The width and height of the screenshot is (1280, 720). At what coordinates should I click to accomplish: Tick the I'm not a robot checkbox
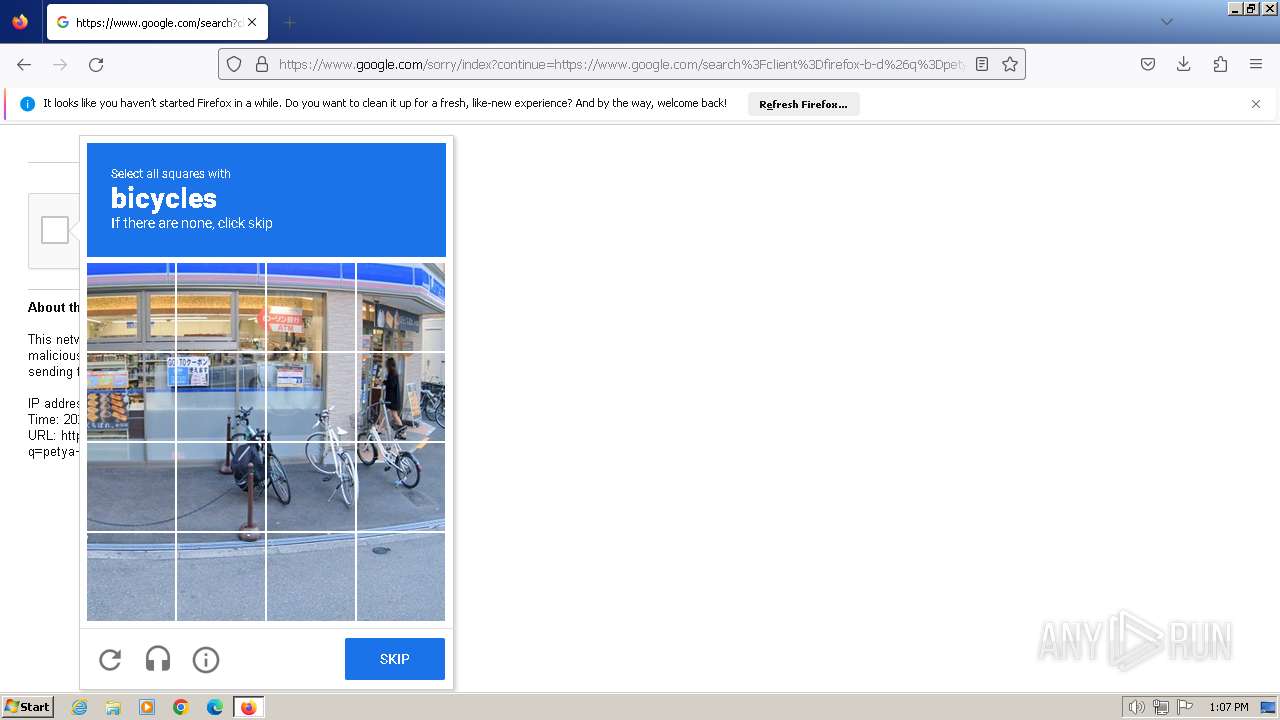(x=55, y=230)
